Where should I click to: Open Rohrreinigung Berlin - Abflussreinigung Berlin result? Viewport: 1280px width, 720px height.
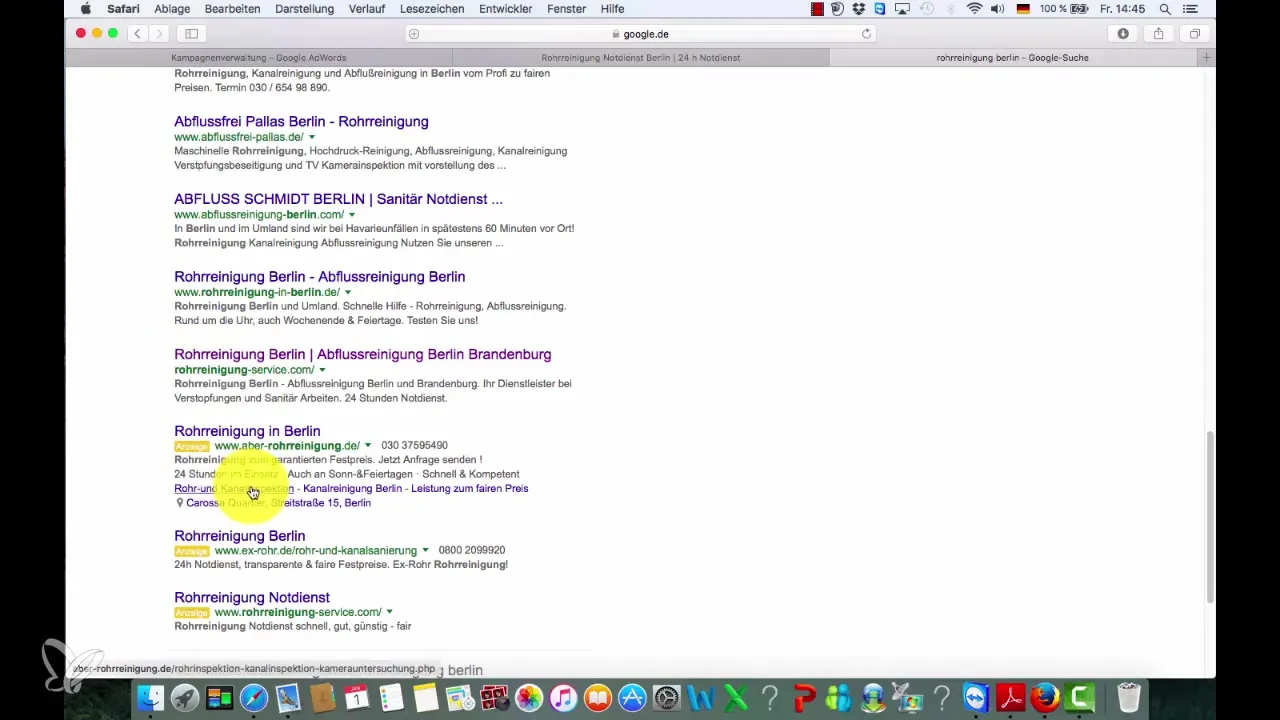click(319, 276)
